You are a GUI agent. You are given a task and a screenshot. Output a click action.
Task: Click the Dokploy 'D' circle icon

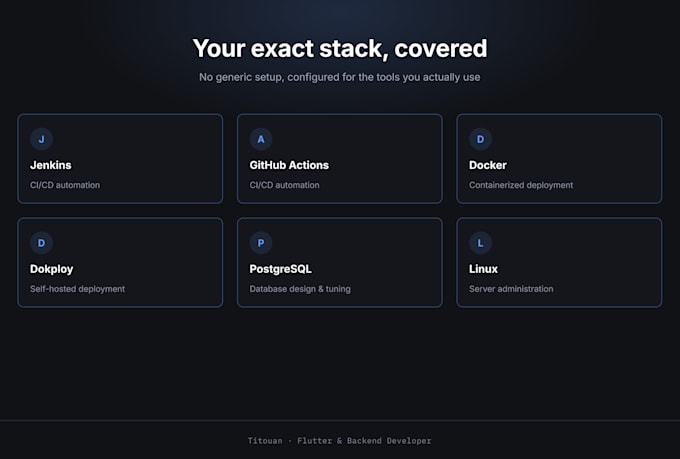coord(42,243)
